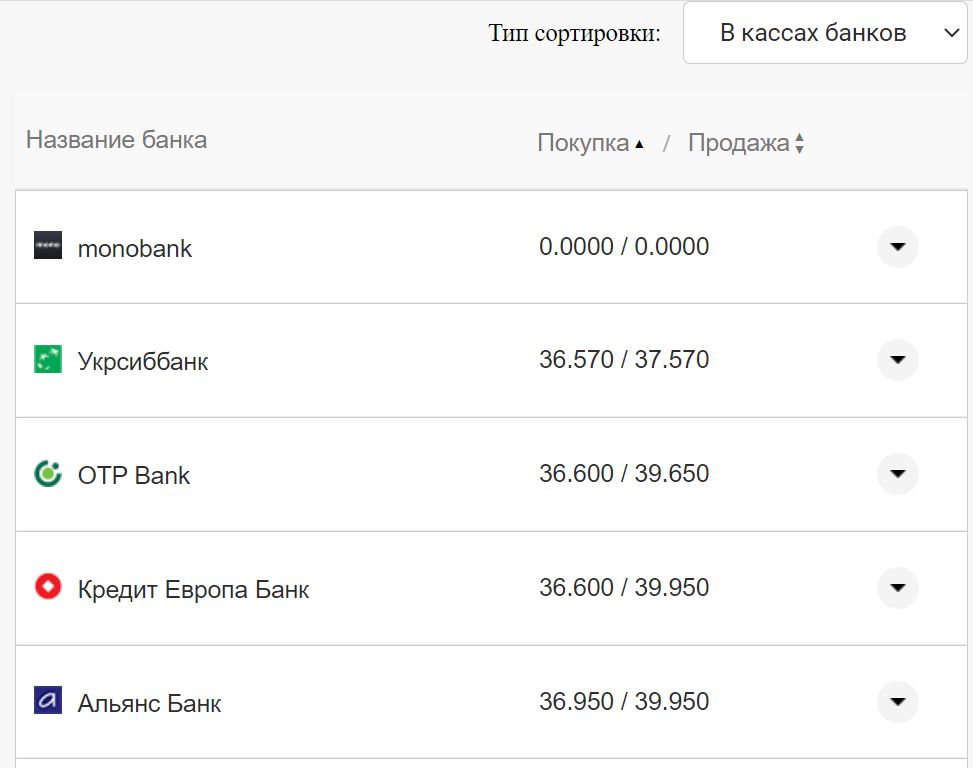The image size is (973, 768).
Task: Expand details for the monobank row
Action: pos(897,247)
